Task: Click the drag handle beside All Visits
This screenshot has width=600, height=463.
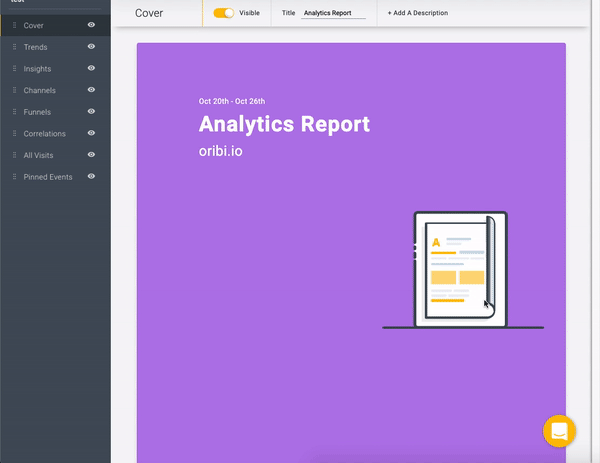Action: (15, 155)
